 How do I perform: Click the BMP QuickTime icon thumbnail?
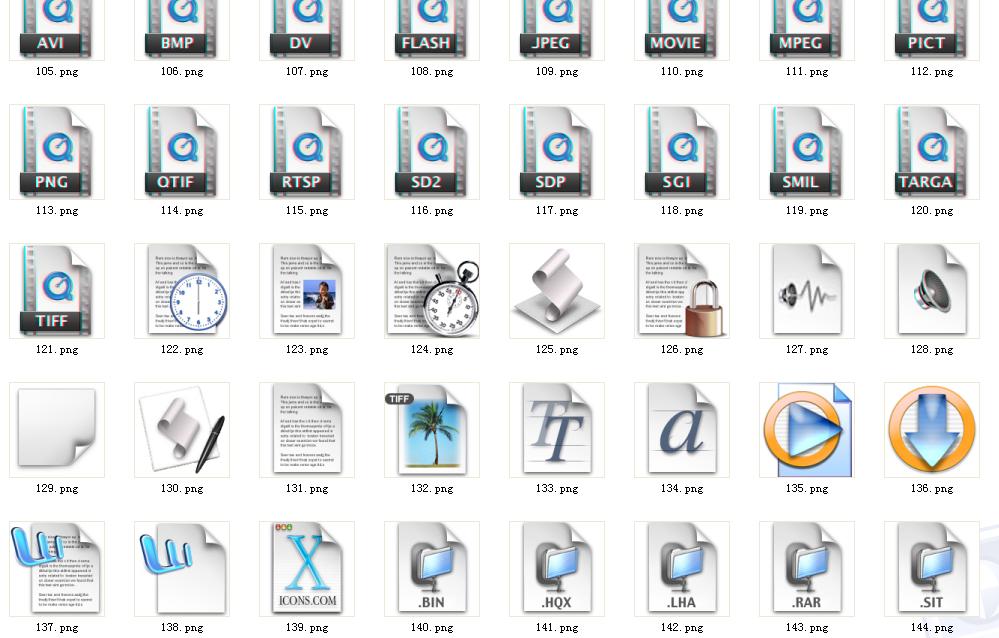tap(182, 30)
